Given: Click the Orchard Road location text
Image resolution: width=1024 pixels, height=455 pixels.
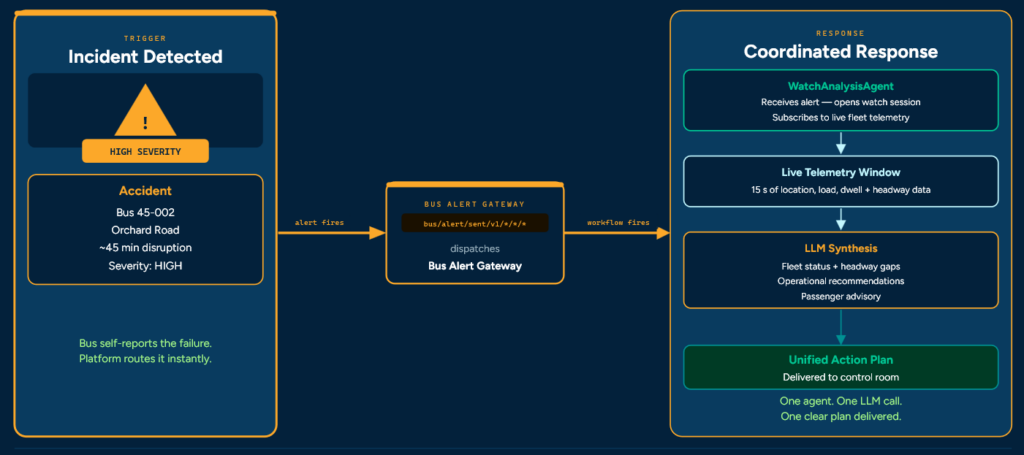Looking at the screenshot, I should (x=145, y=230).
